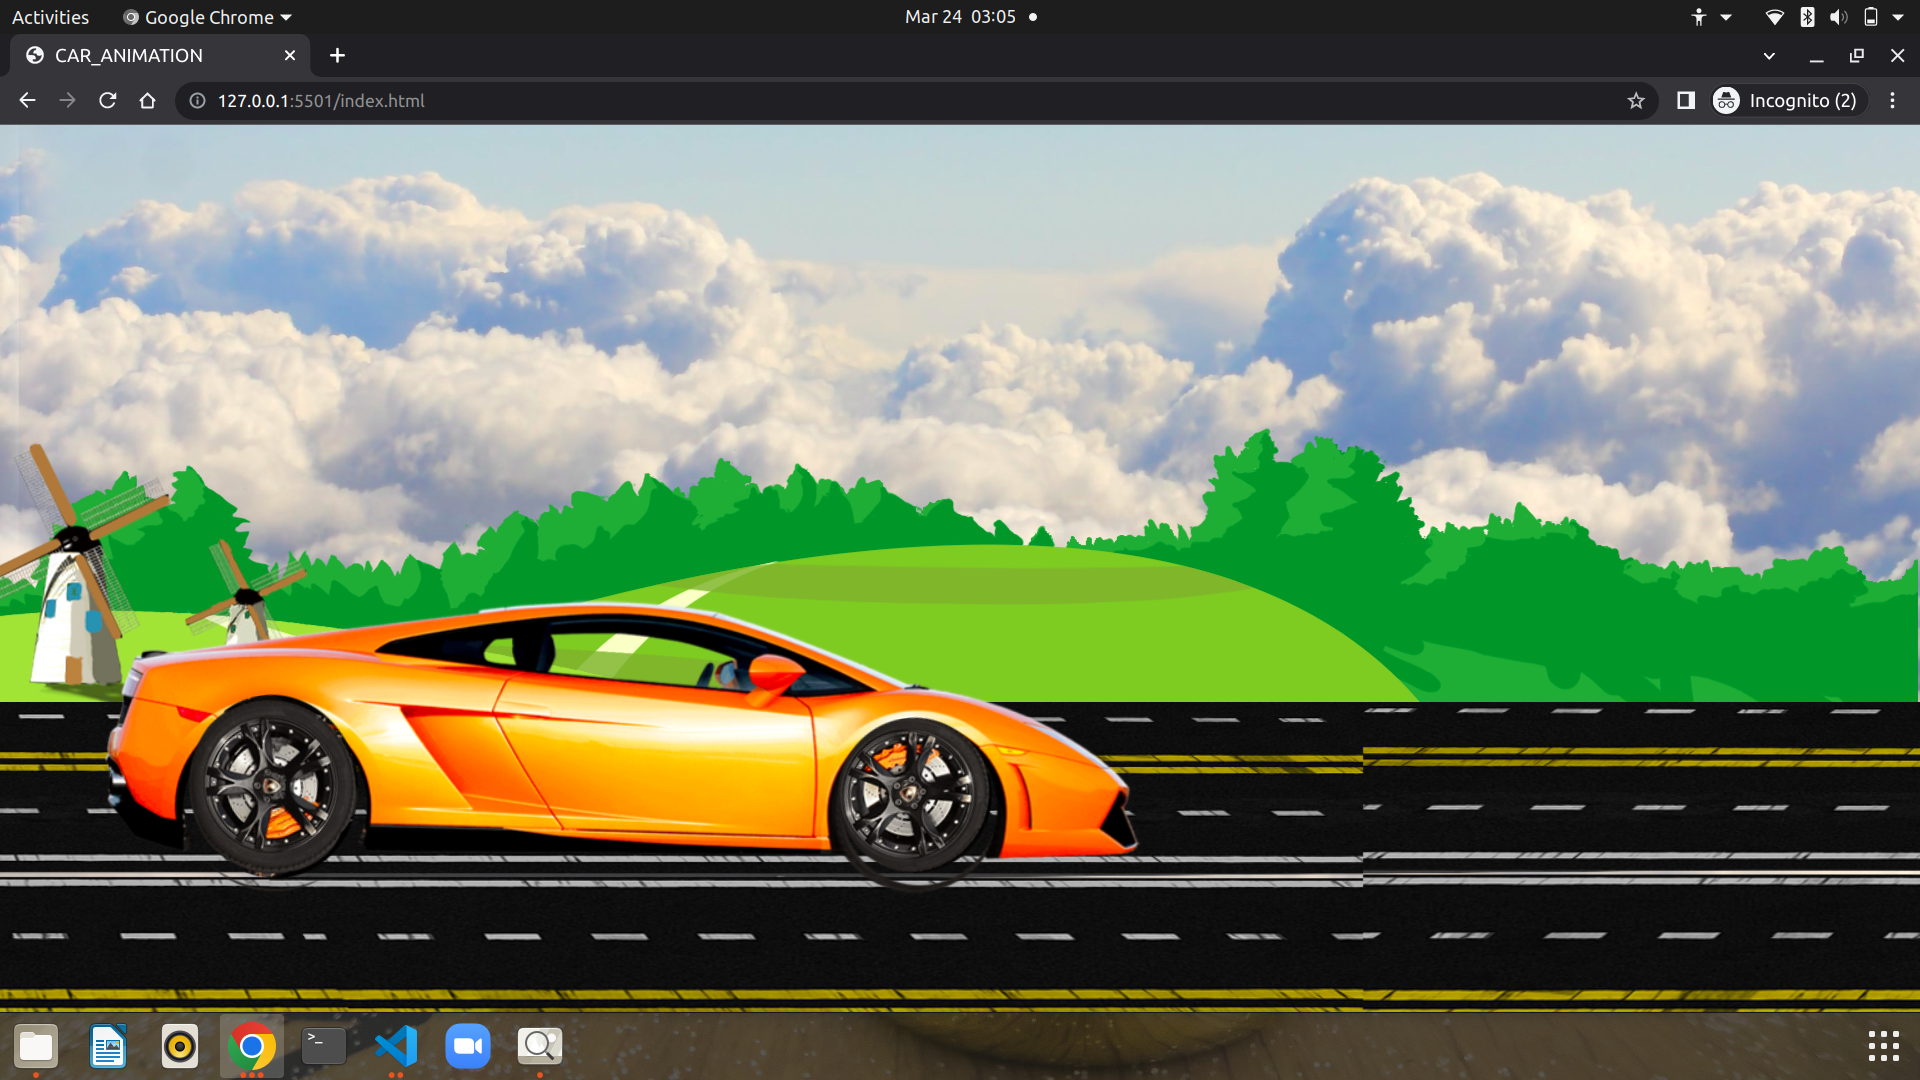Click the battery status icon

(x=1871, y=17)
